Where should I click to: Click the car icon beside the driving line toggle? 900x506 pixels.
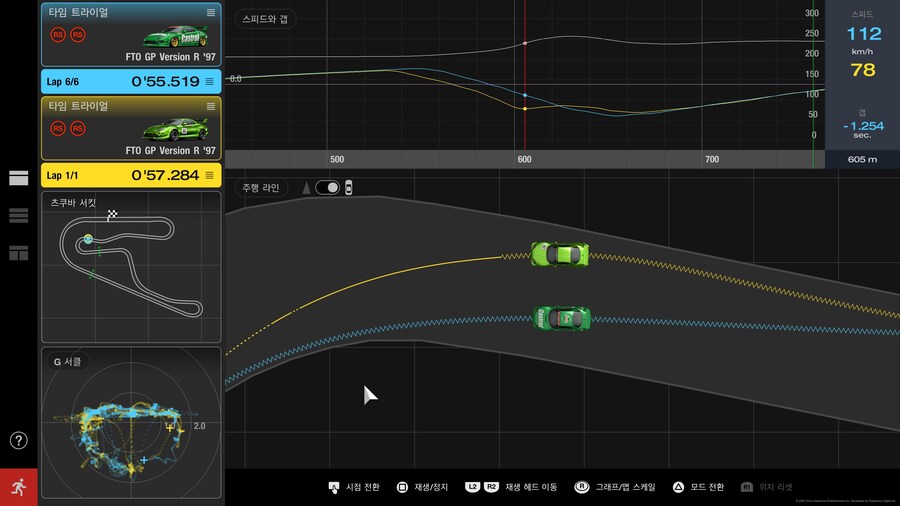point(349,187)
